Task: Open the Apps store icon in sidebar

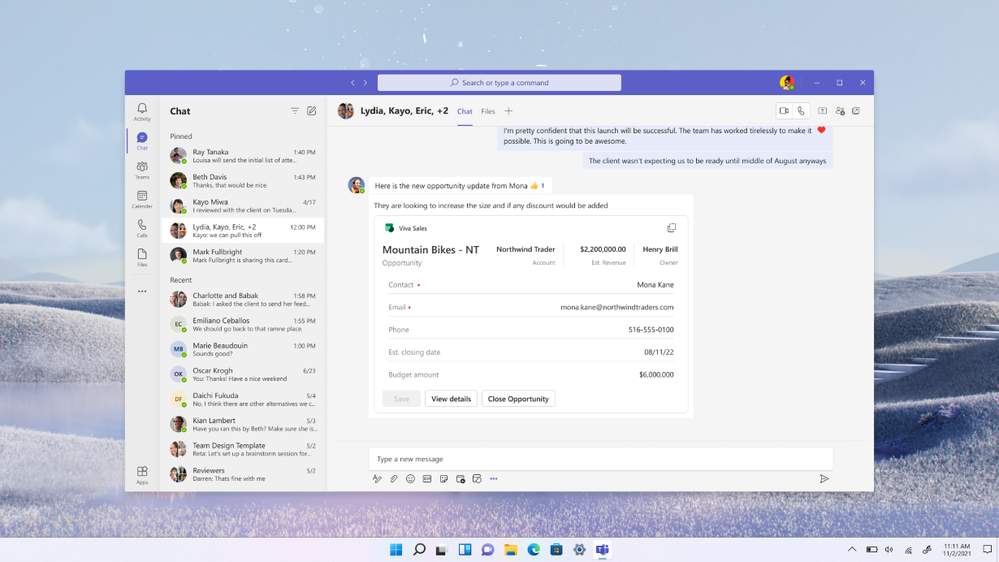Action: click(x=142, y=475)
